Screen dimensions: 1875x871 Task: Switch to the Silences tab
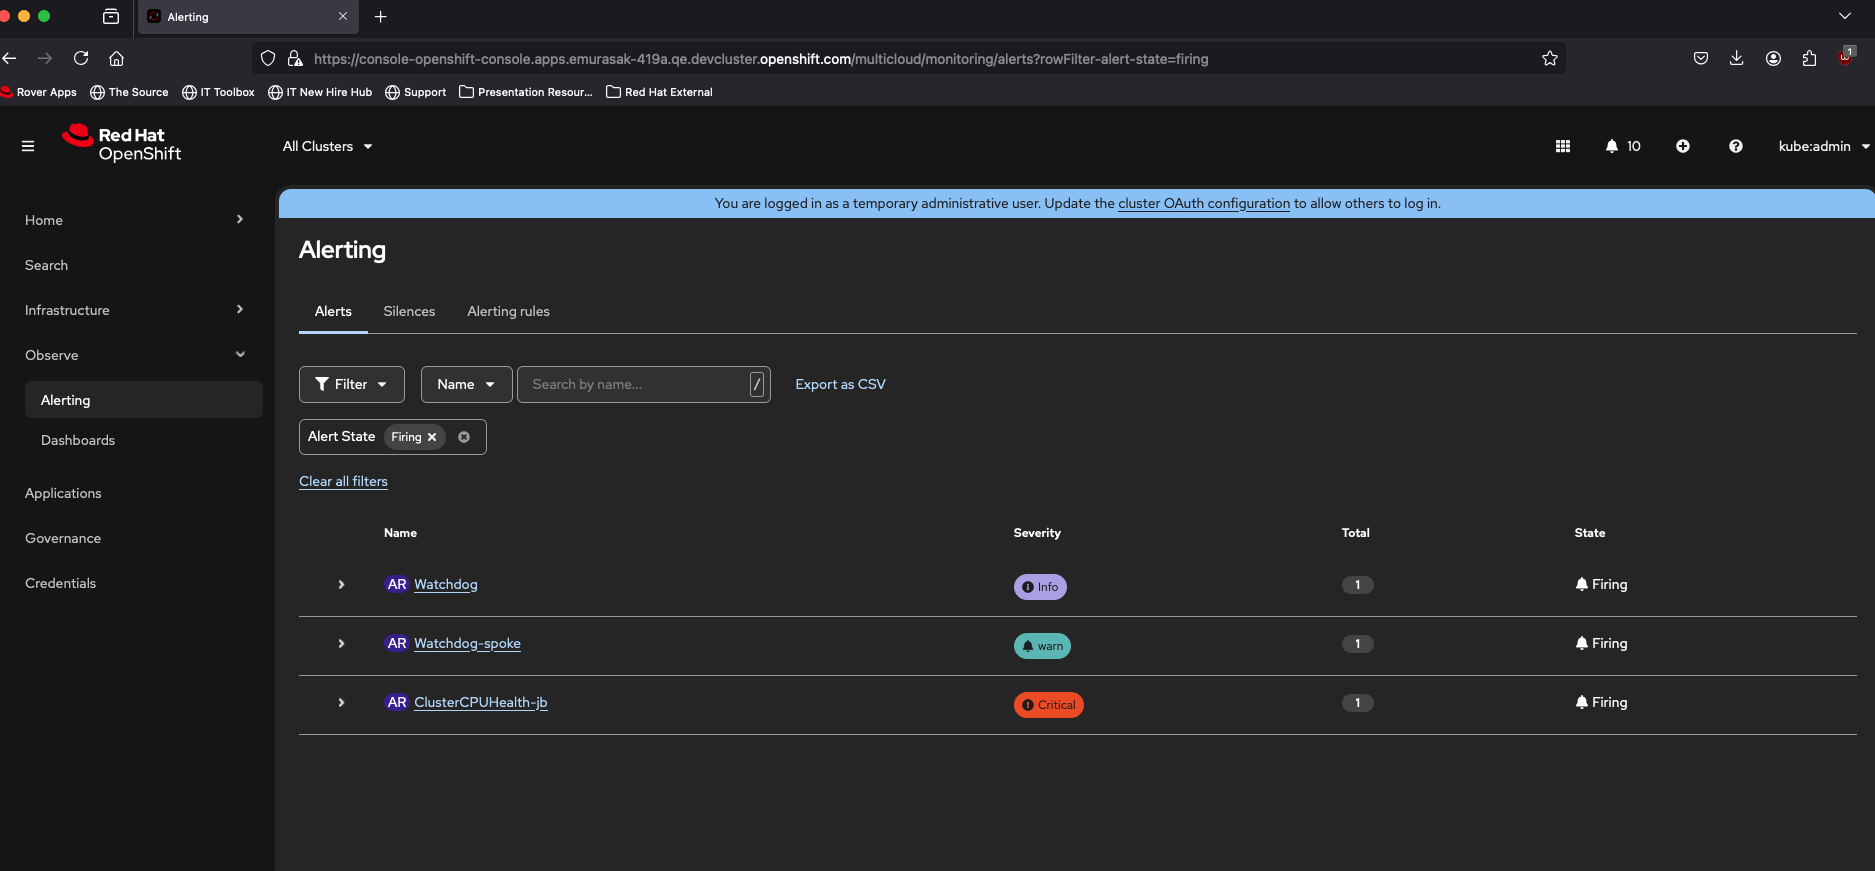pyautogui.click(x=409, y=311)
